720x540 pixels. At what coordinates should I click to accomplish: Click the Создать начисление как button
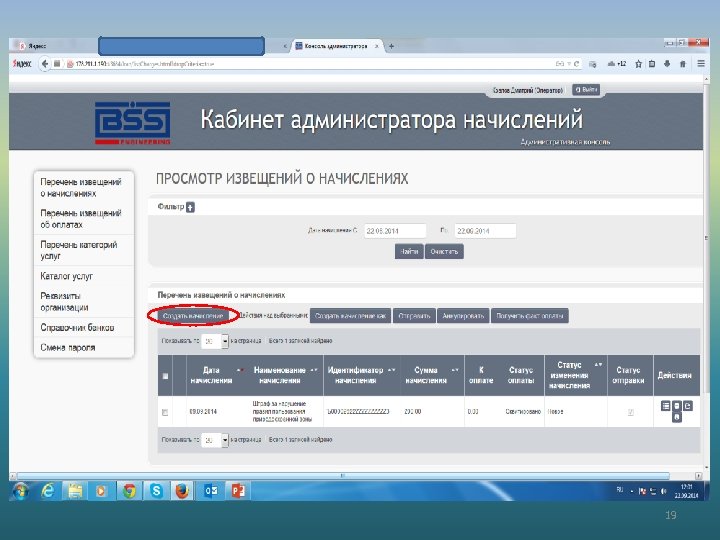pyautogui.click(x=350, y=316)
